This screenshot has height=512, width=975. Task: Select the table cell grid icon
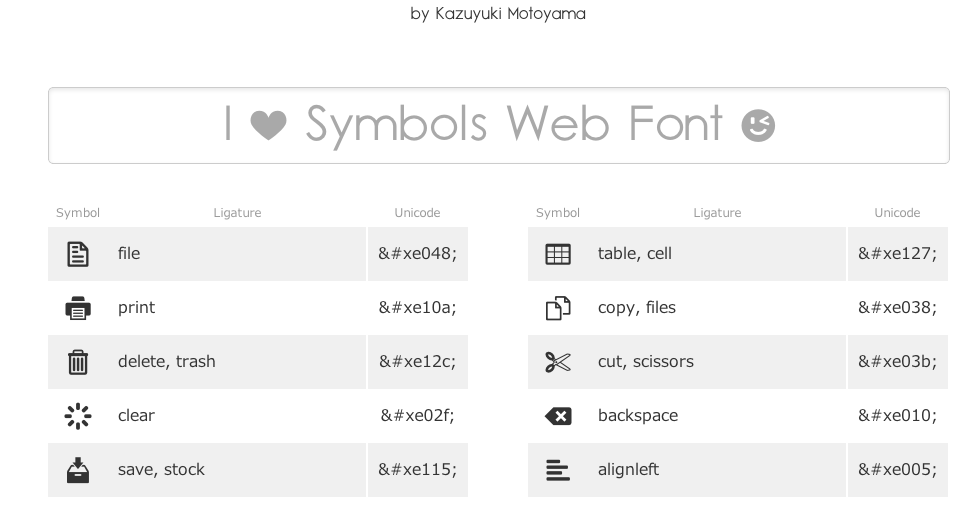click(x=558, y=254)
